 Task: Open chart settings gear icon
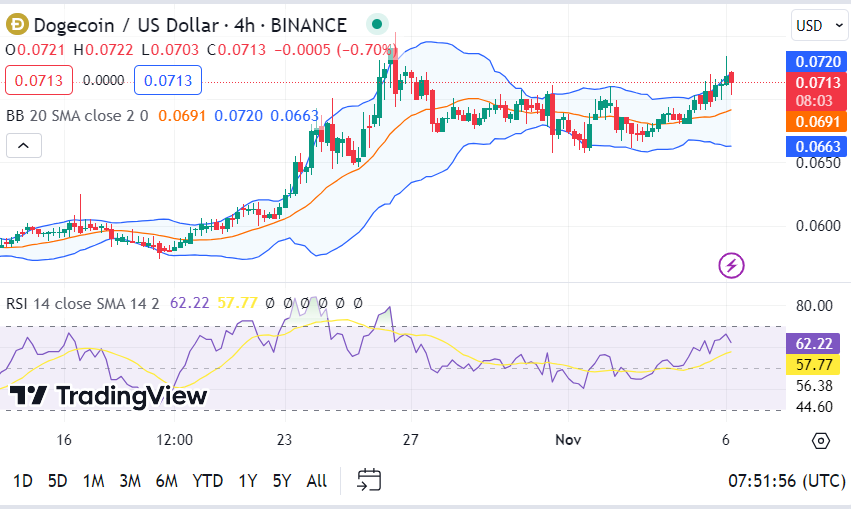point(821,441)
